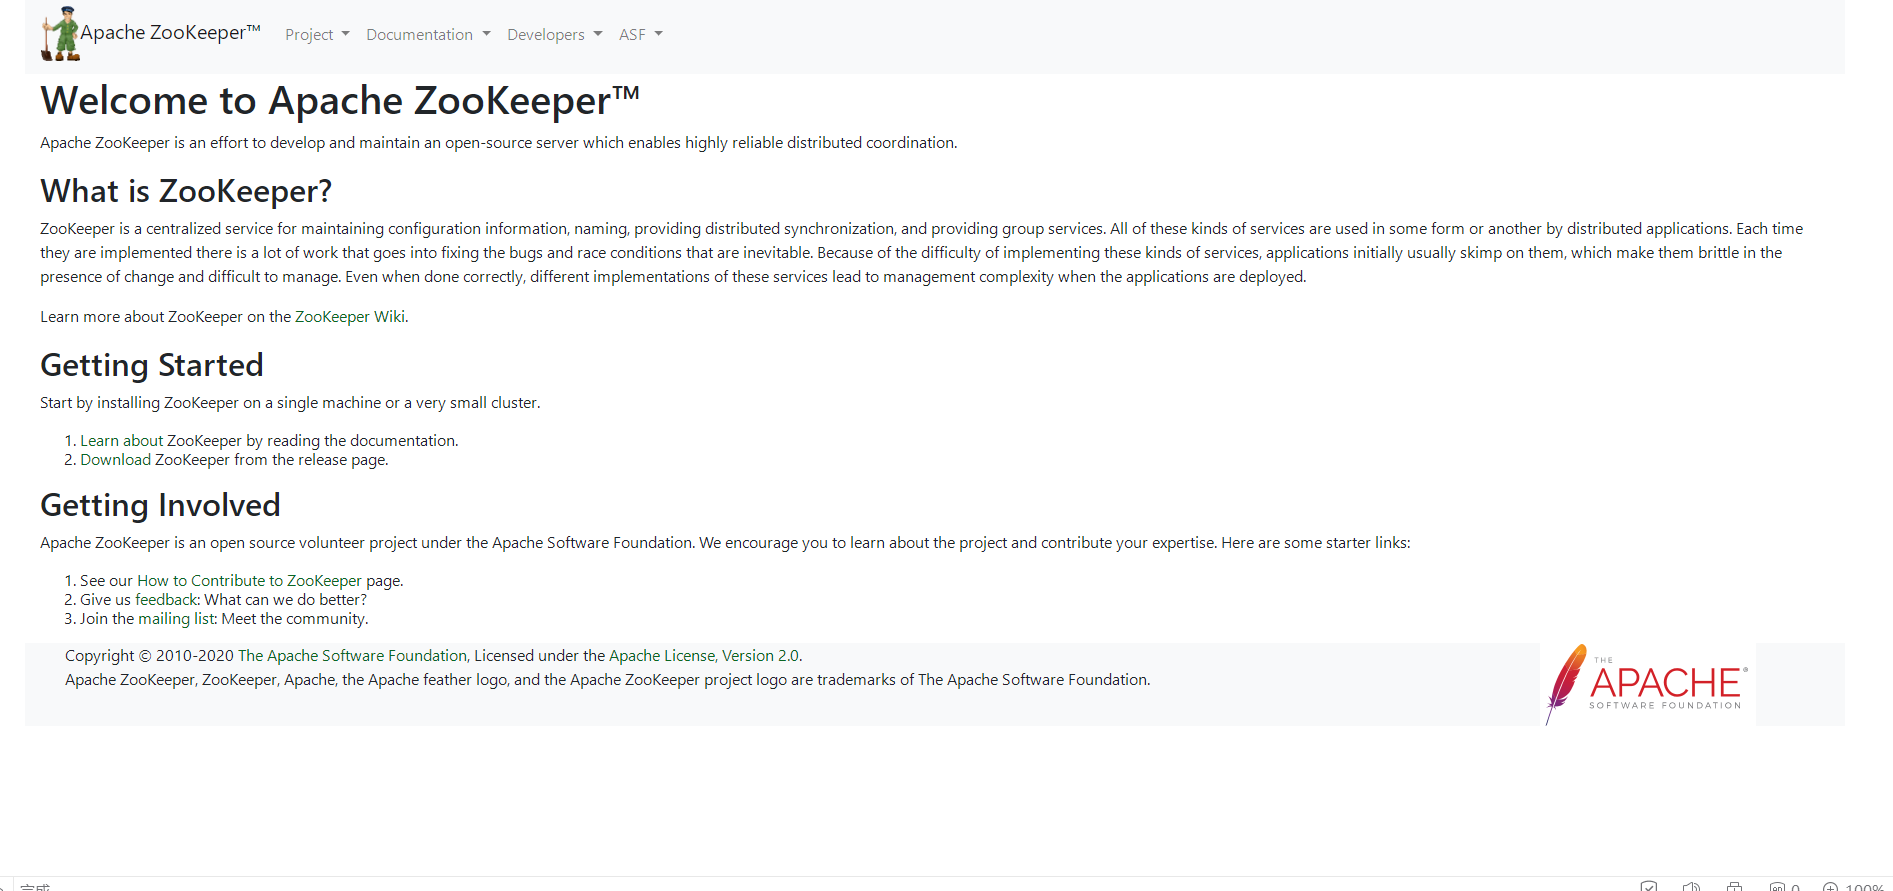Open How to Contribute to ZooKeeper

click(x=249, y=580)
